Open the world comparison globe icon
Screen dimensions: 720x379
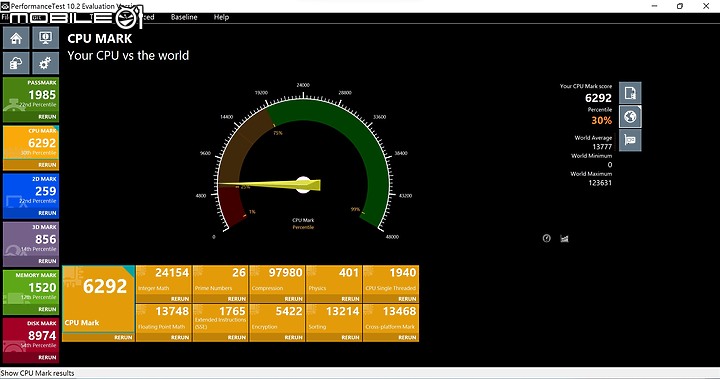630,117
